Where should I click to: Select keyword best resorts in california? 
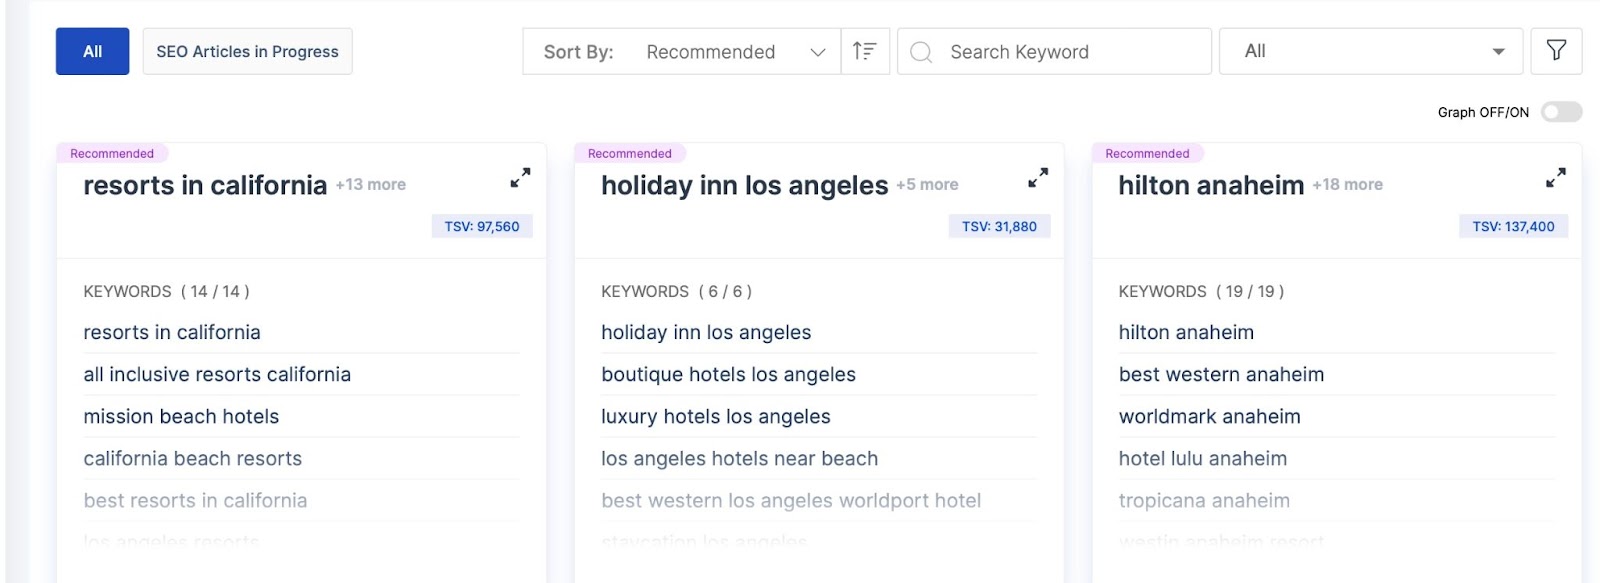[195, 500]
